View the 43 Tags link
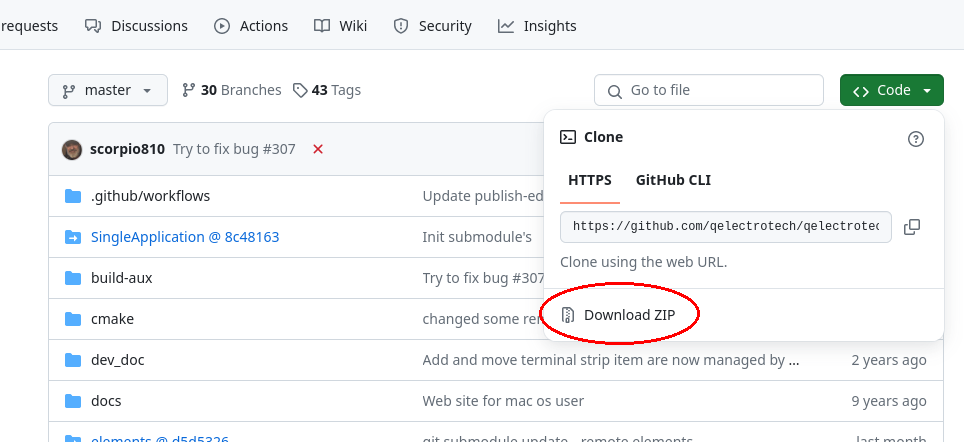This screenshot has height=442, width=964. pyautogui.click(x=327, y=90)
